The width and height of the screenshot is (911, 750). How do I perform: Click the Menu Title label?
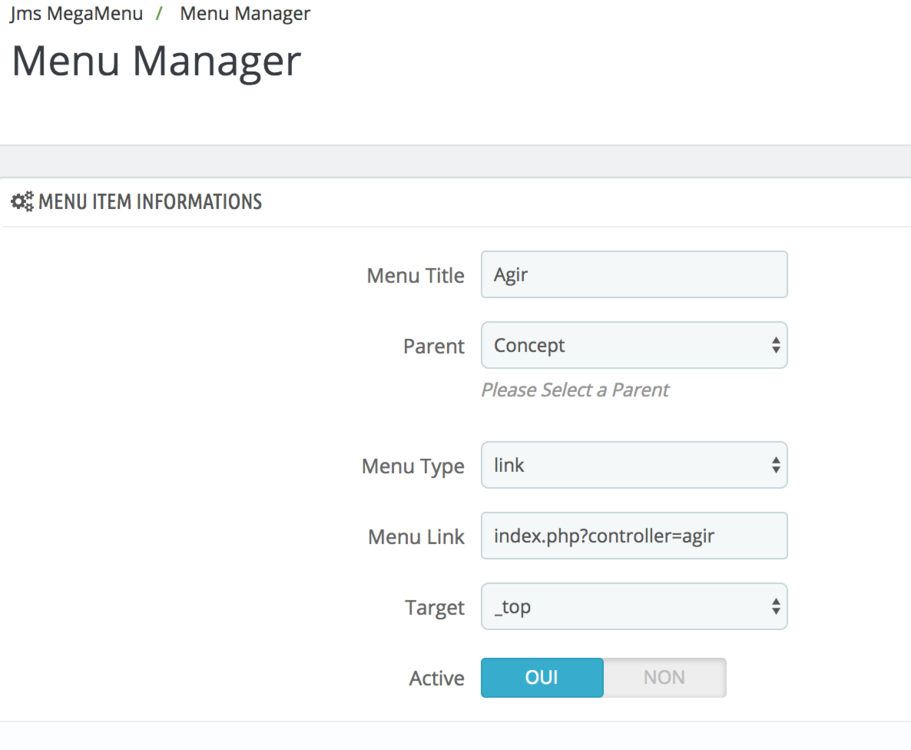pos(415,276)
